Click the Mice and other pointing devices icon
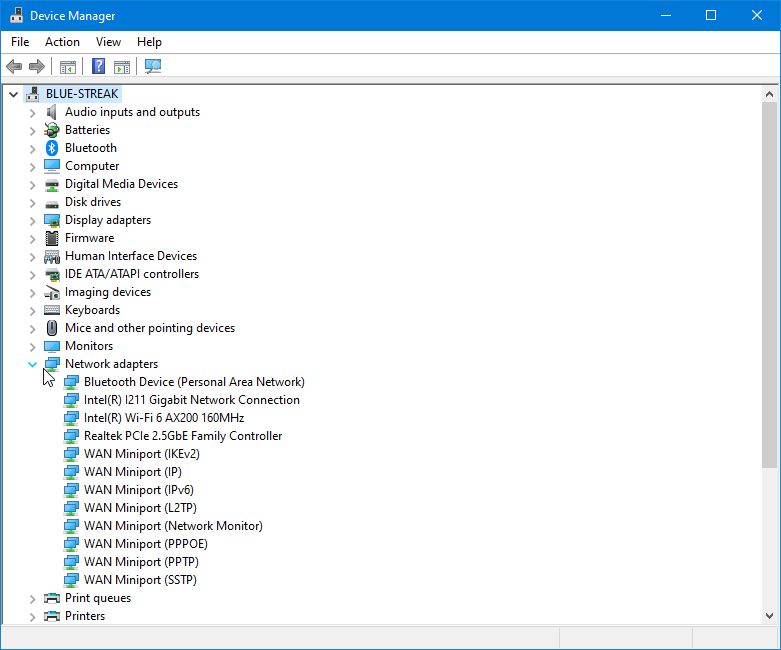The width and height of the screenshot is (781, 650). (52, 328)
